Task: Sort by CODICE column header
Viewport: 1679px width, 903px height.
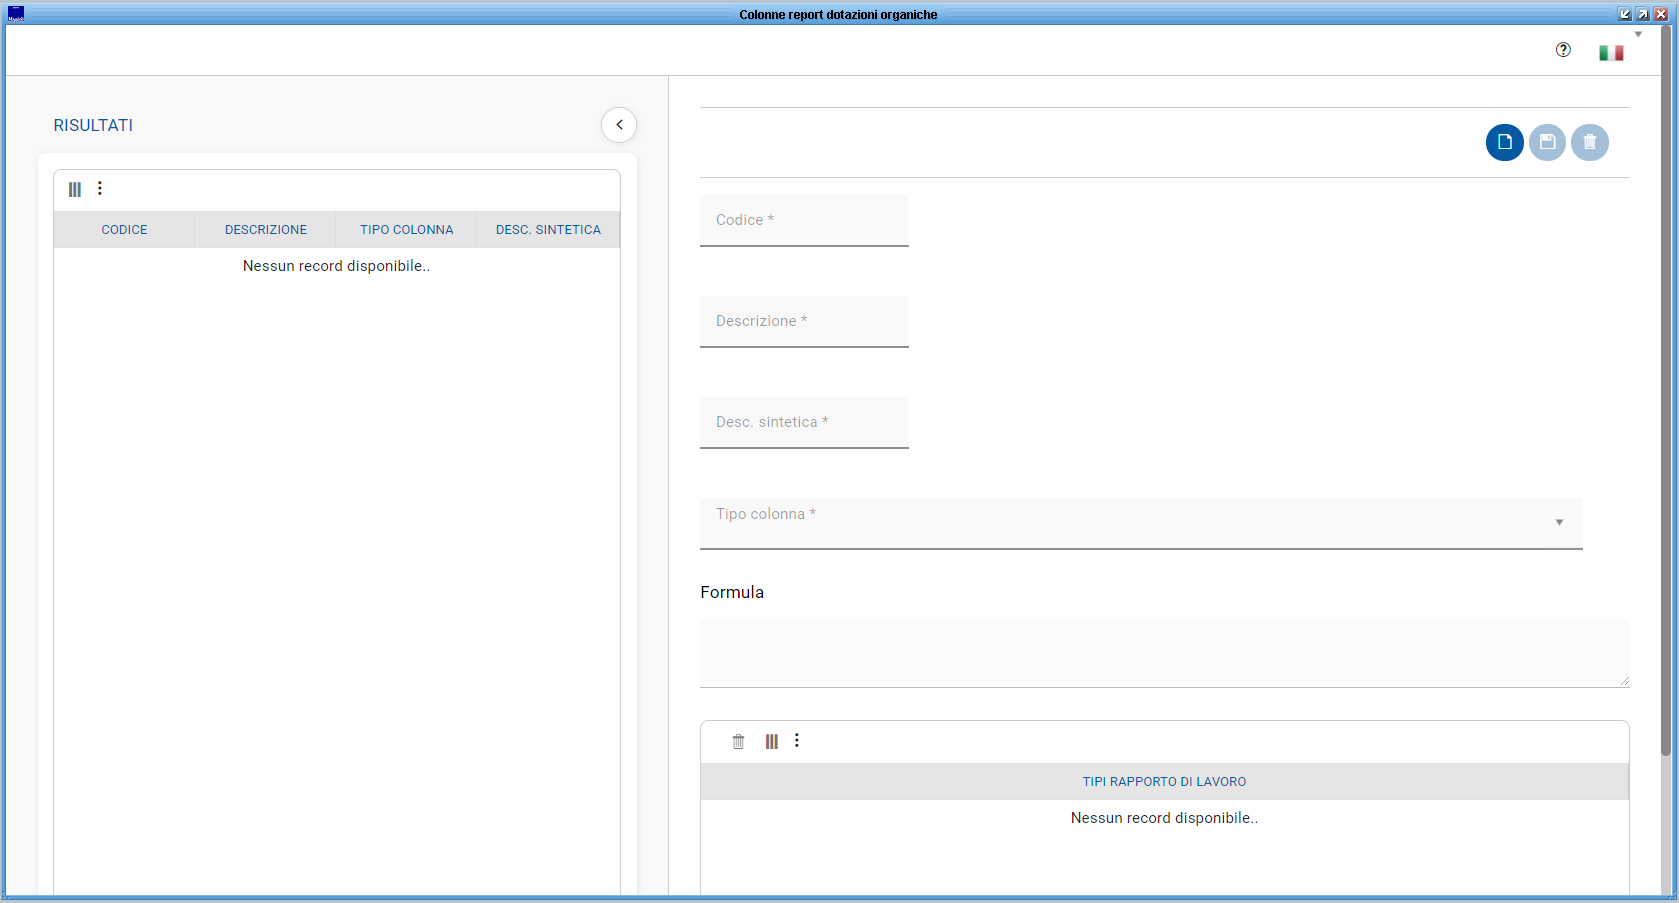Action: (x=124, y=230)
